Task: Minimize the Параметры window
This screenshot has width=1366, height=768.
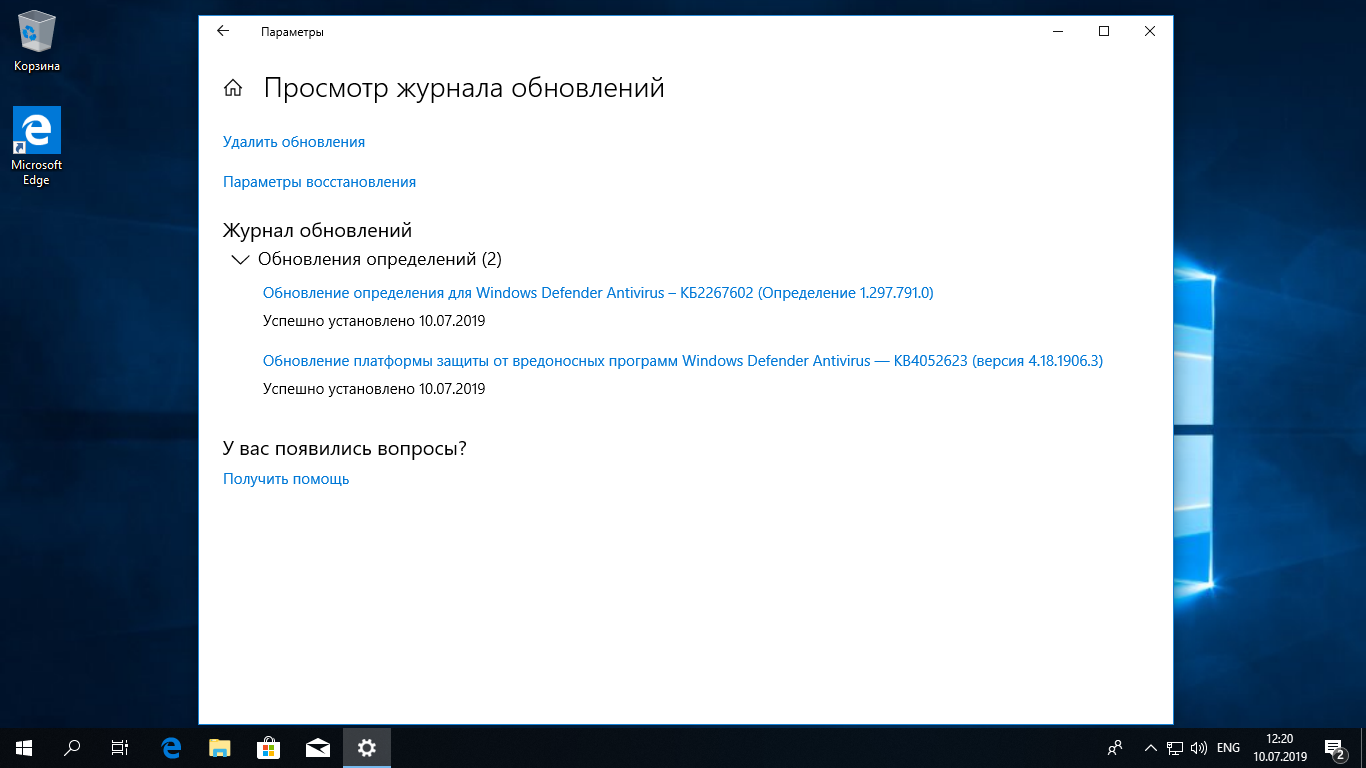Action: click(1058, 31)
